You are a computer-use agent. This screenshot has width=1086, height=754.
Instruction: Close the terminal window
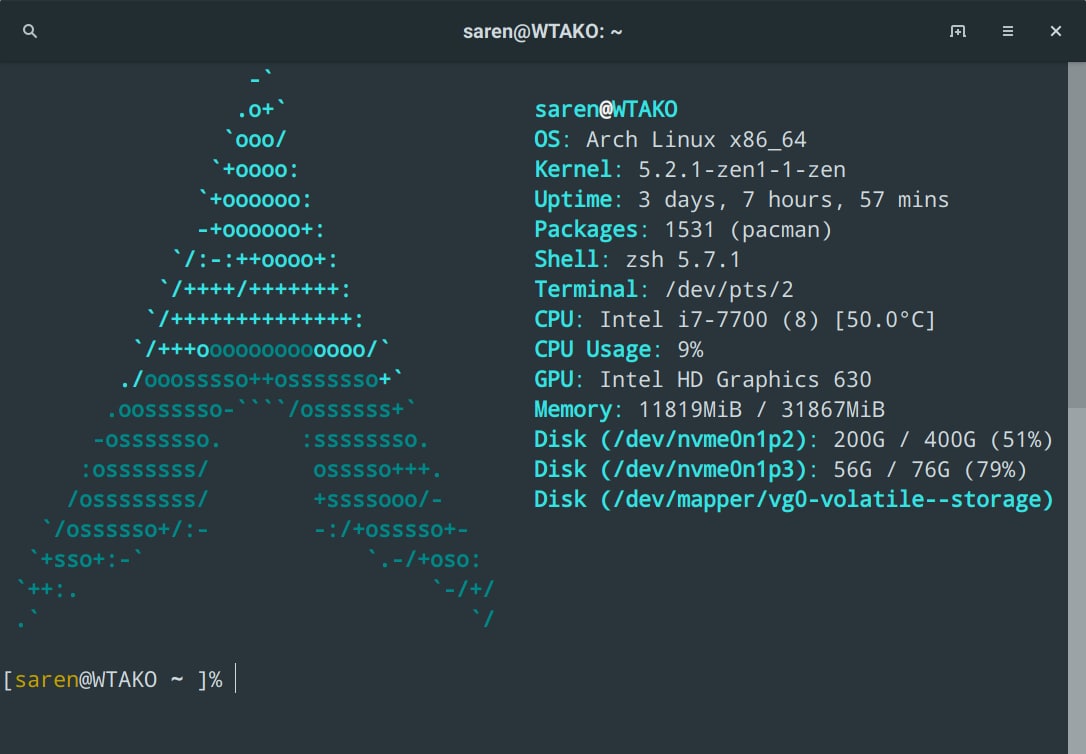(x=1056, y=31)
